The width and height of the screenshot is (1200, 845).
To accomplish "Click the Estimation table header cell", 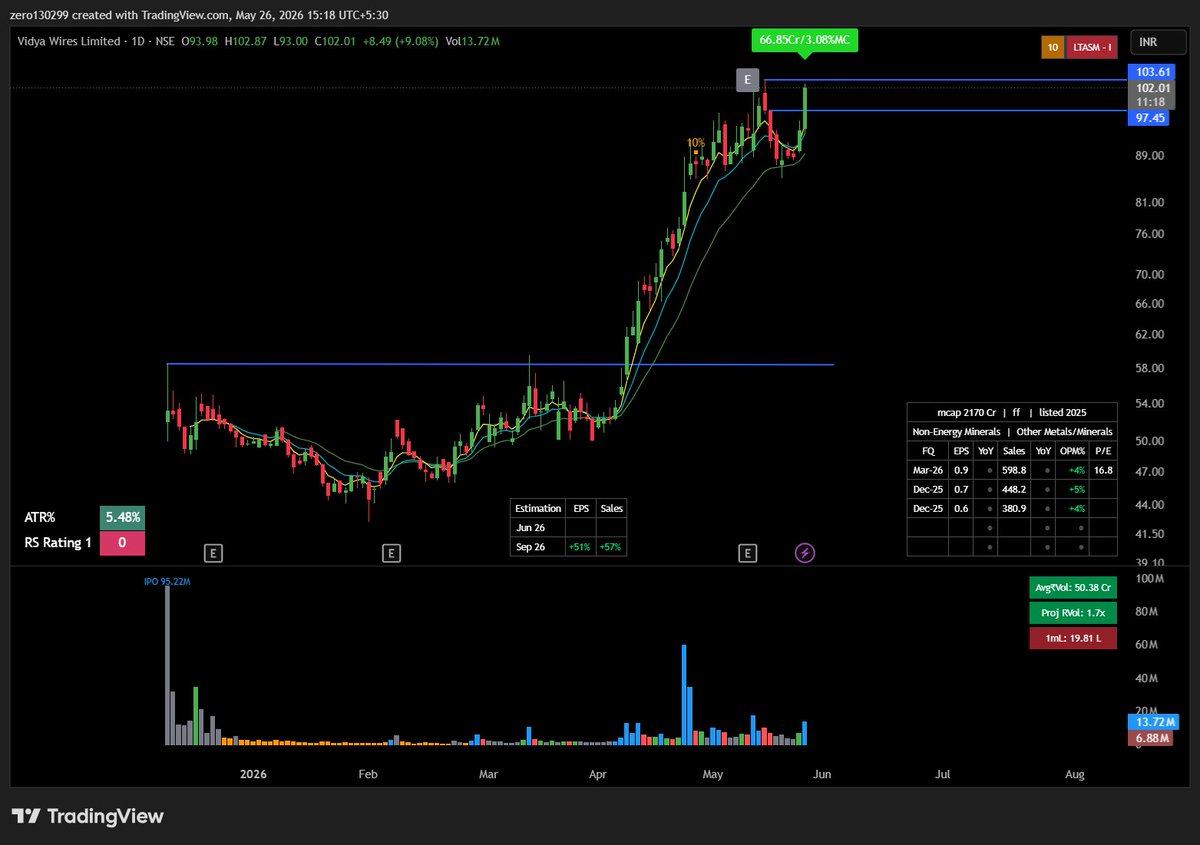I will [x=538, y=508].
